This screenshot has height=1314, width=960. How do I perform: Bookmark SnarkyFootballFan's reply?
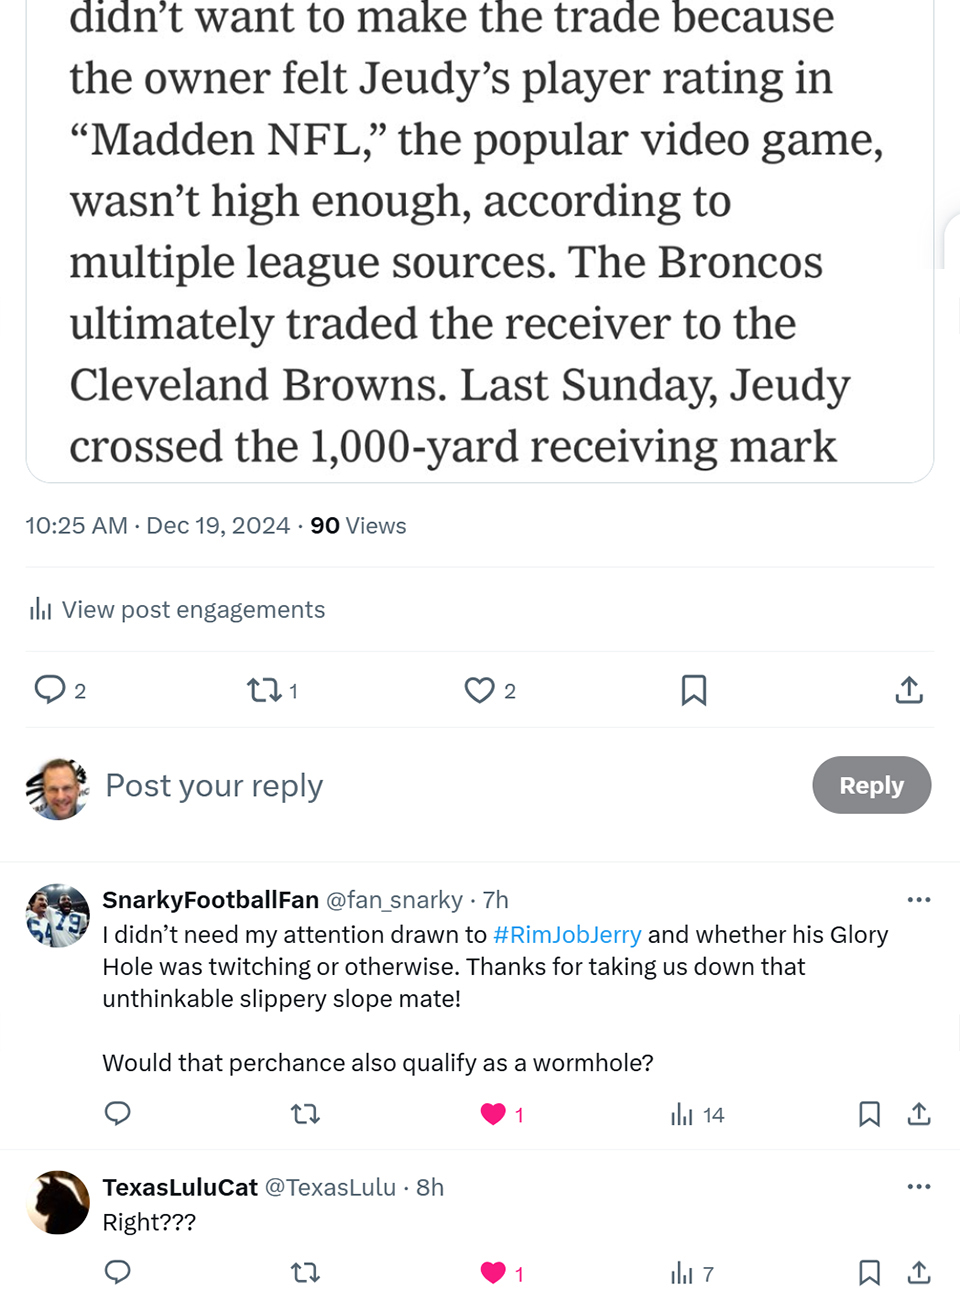point(869,1114)
